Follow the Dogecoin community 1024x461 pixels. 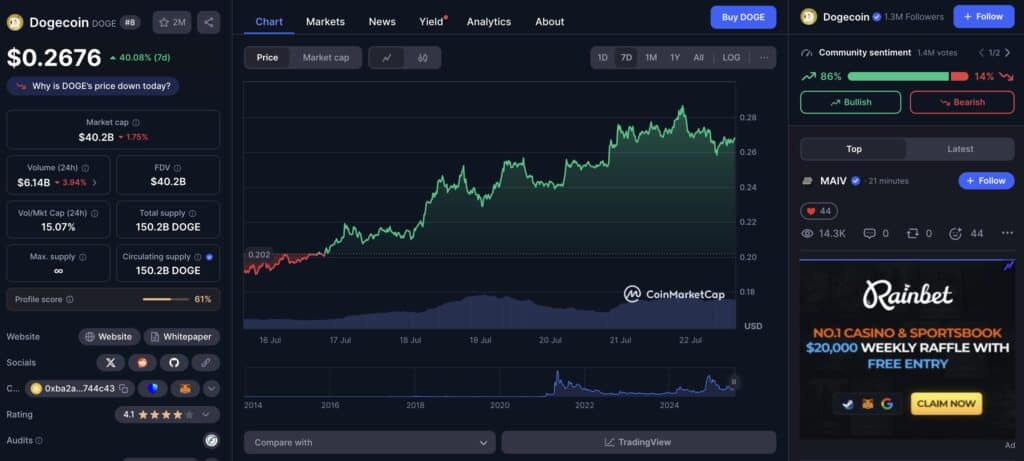click(x=984, y=16)
